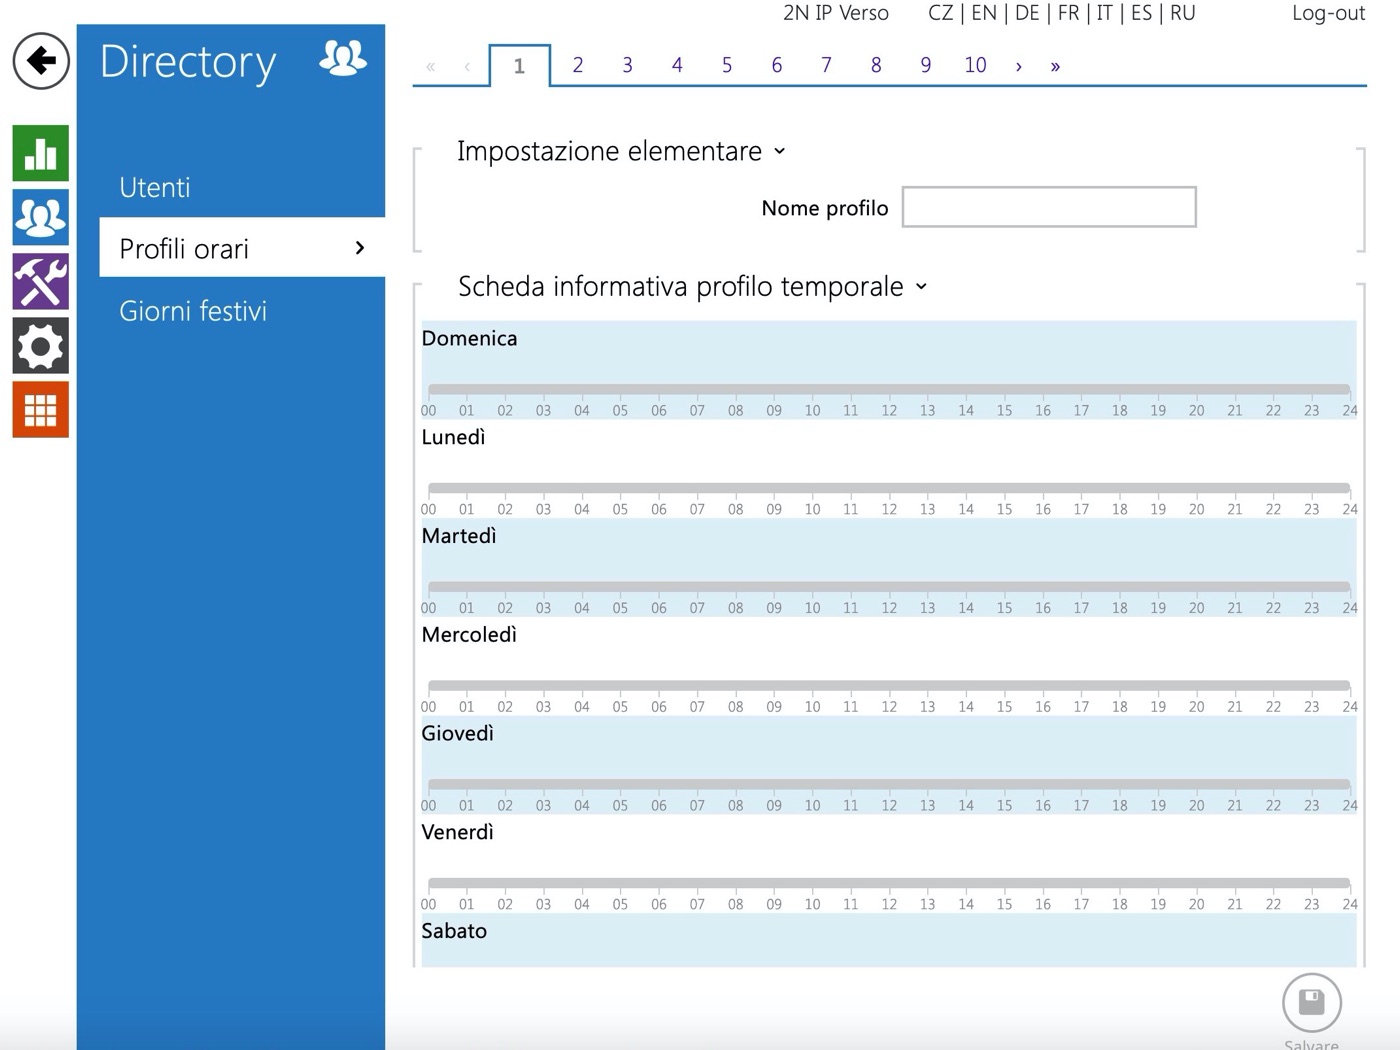The image size is (1400, 1050).
Task: Click the Martedì time slider bar
Action: 889,587
